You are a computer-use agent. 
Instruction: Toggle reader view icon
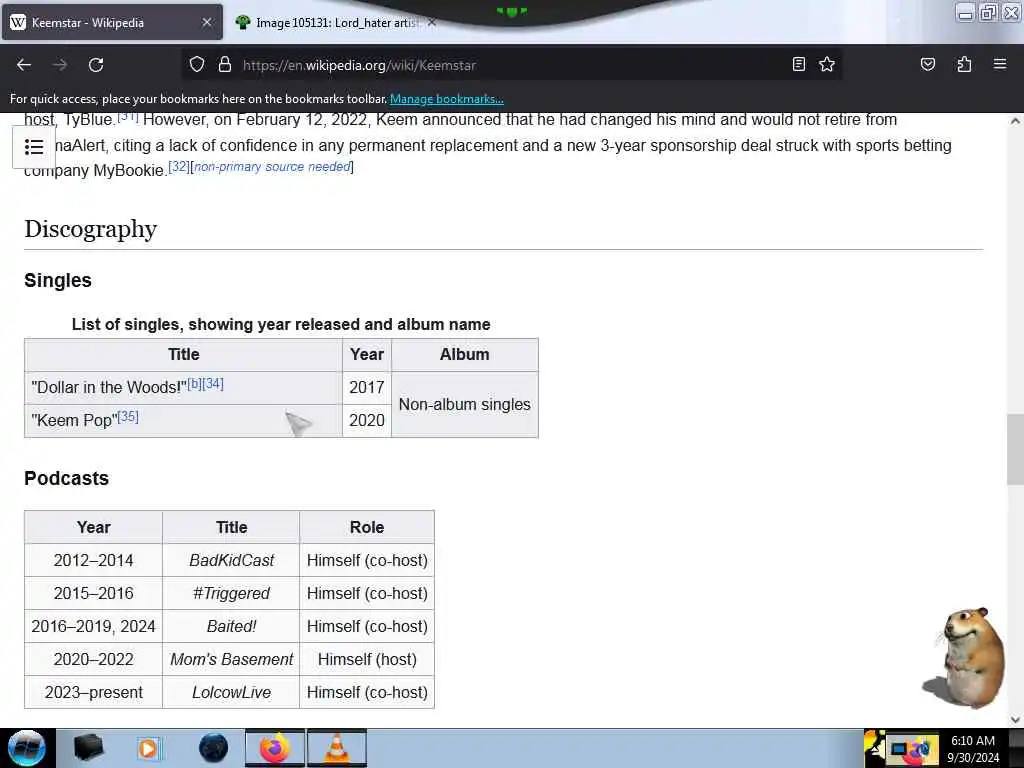(798, 64)
